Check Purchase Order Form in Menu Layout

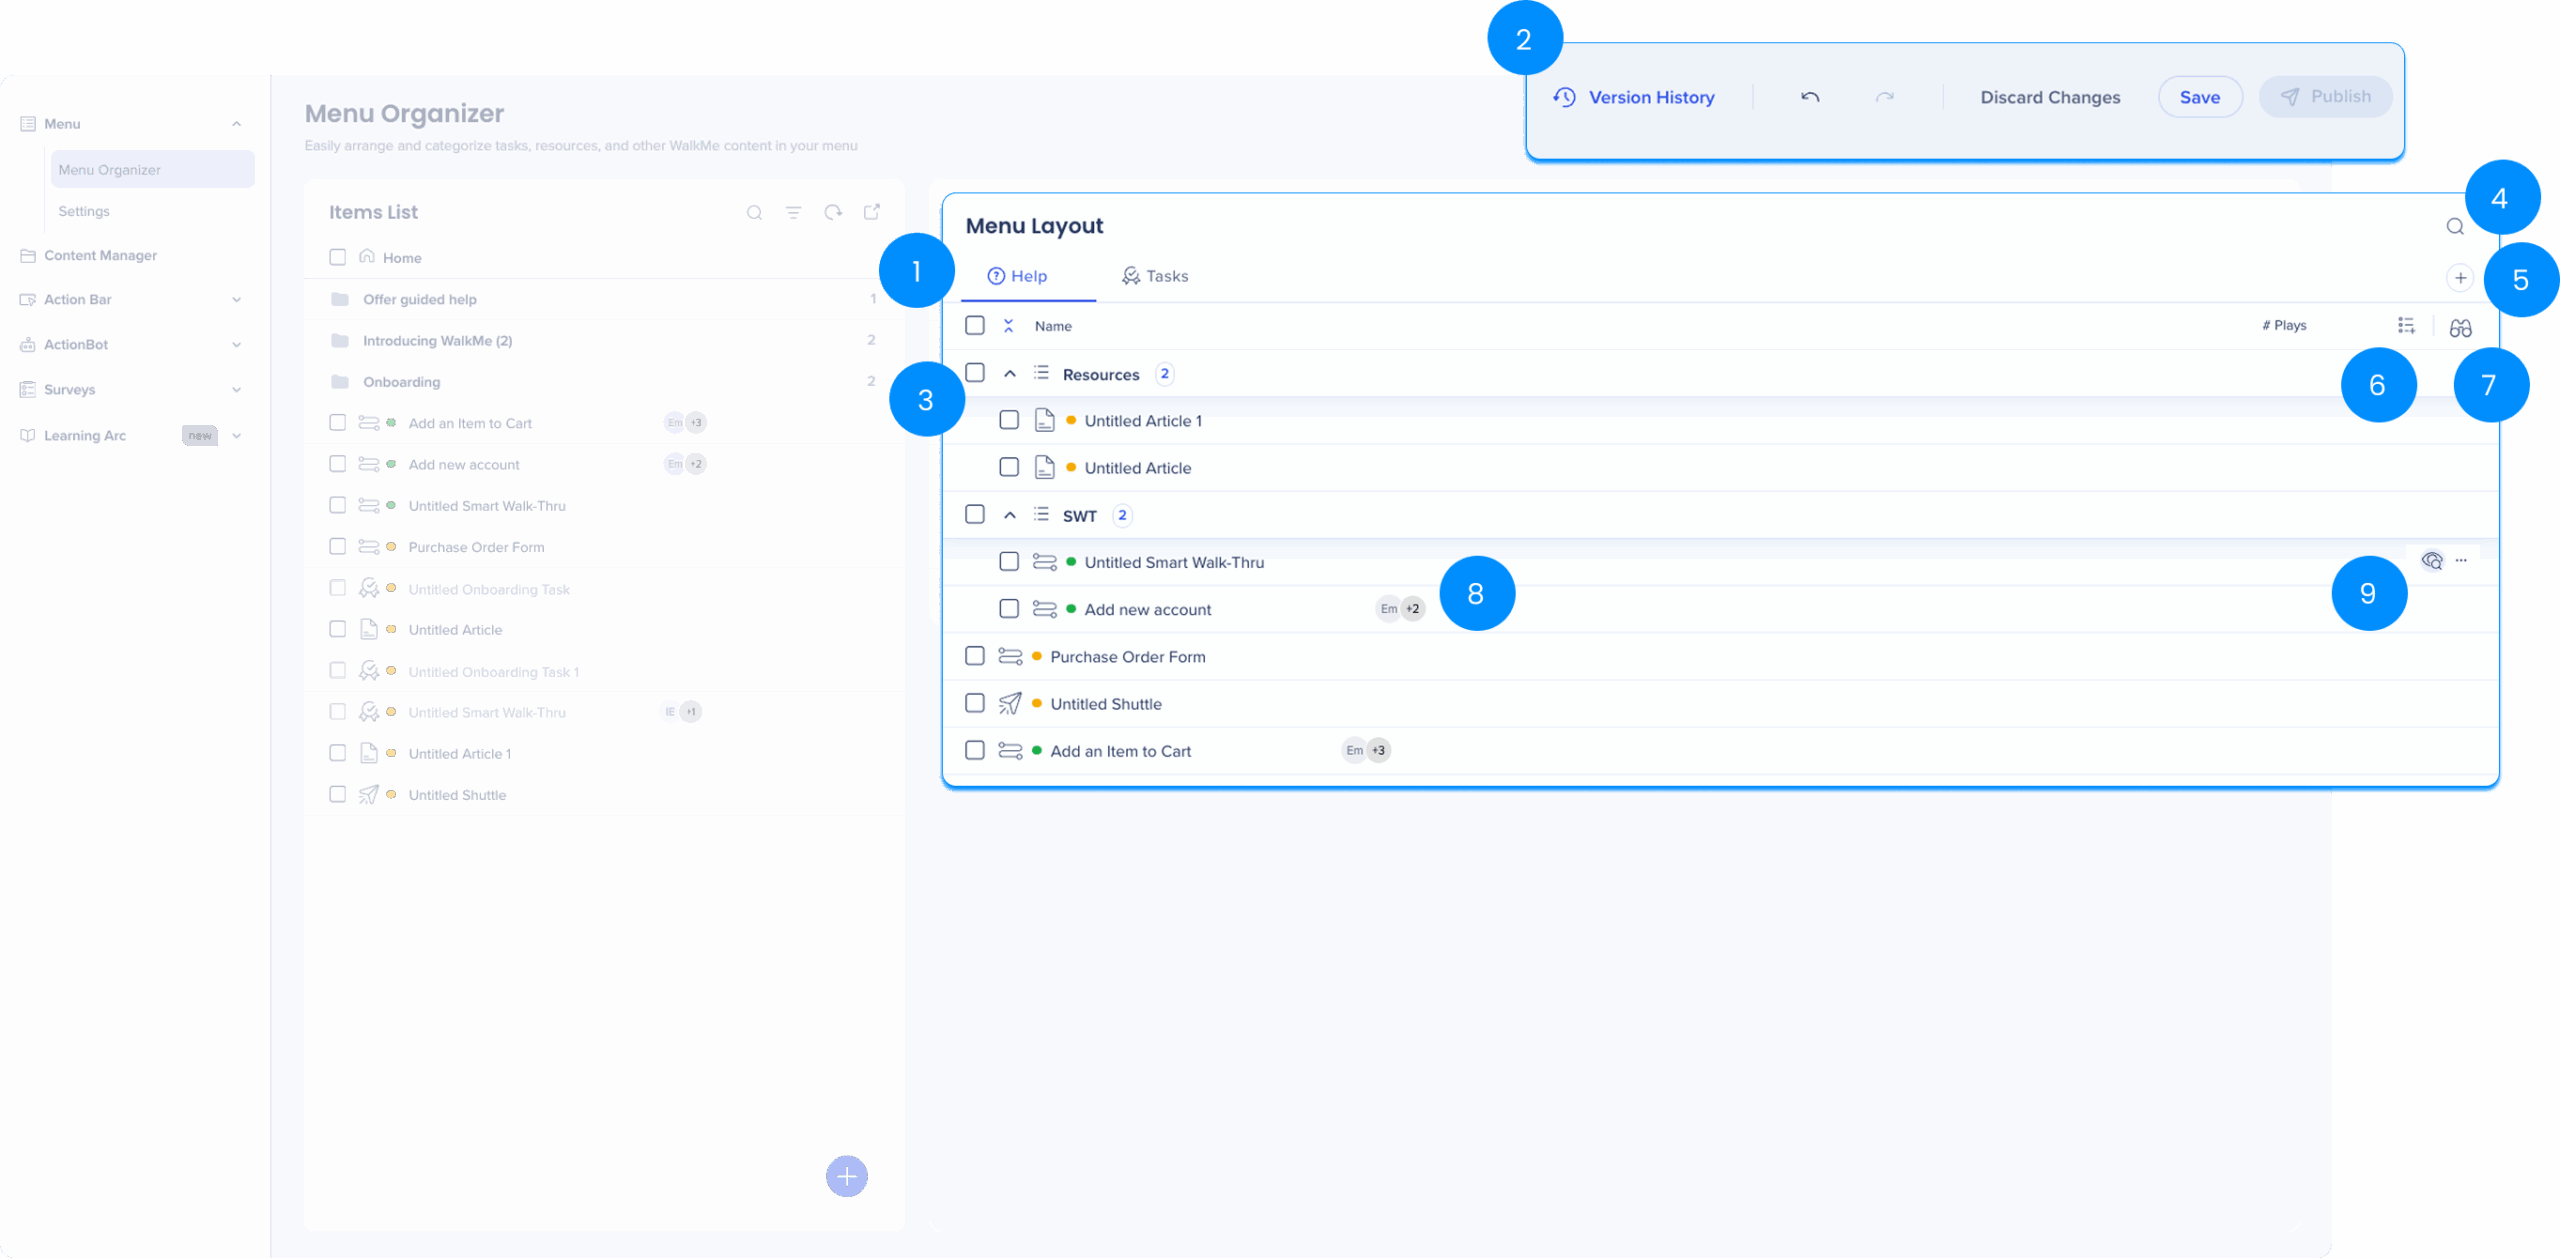coord(975,656)
